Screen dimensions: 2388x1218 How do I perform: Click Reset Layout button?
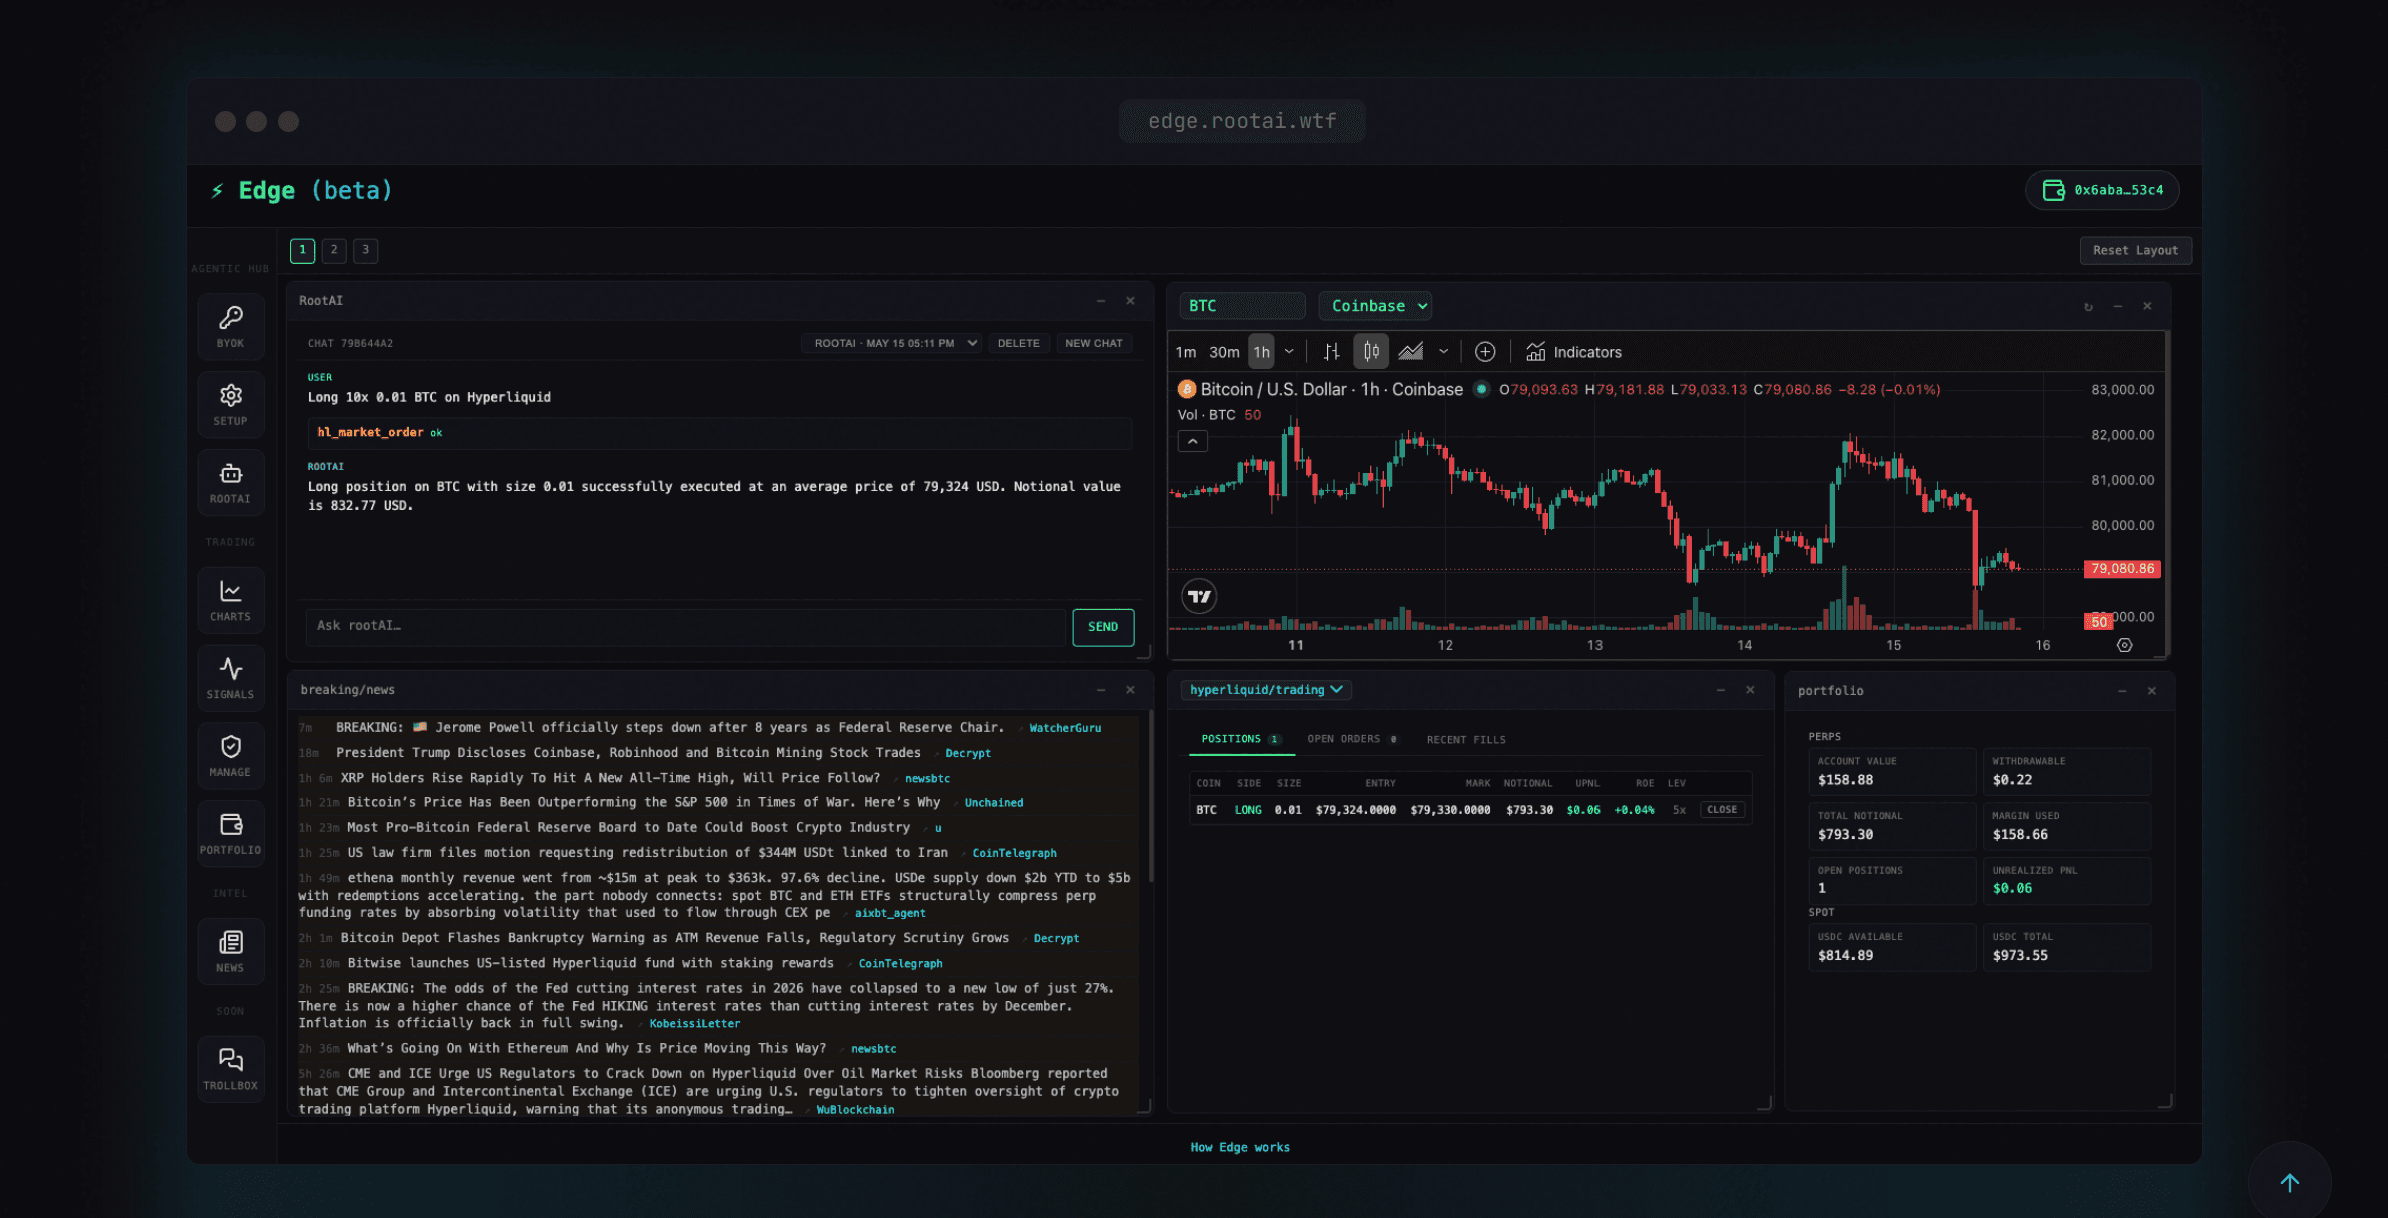pyautogui.click(x=2135, y=250)
